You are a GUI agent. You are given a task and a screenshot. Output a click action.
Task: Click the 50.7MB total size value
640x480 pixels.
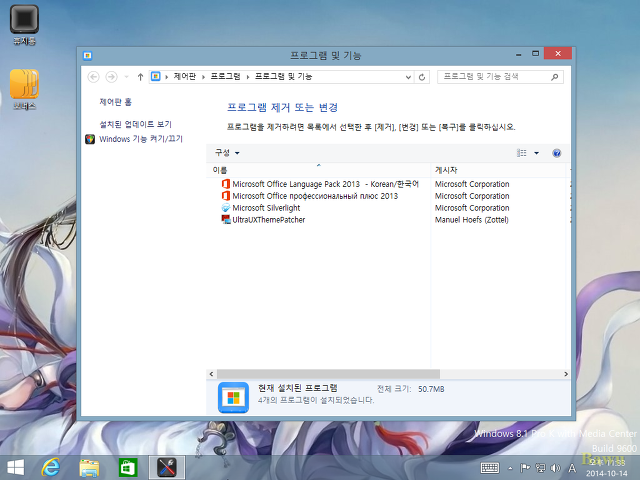431,389
